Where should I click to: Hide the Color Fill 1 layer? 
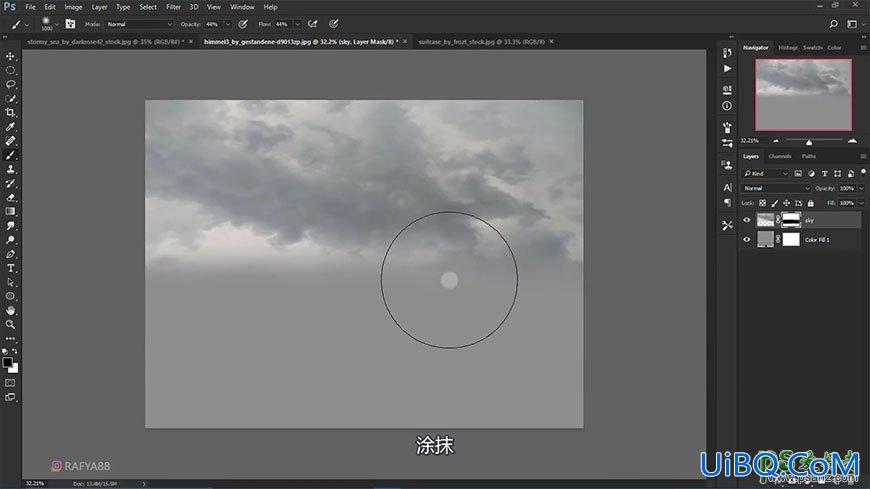[x=747, y=240]
